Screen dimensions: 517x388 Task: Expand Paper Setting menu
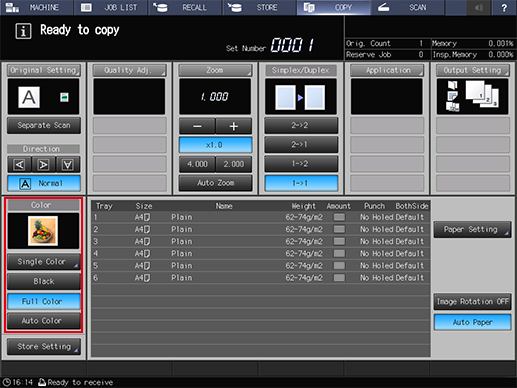[472, 229]
